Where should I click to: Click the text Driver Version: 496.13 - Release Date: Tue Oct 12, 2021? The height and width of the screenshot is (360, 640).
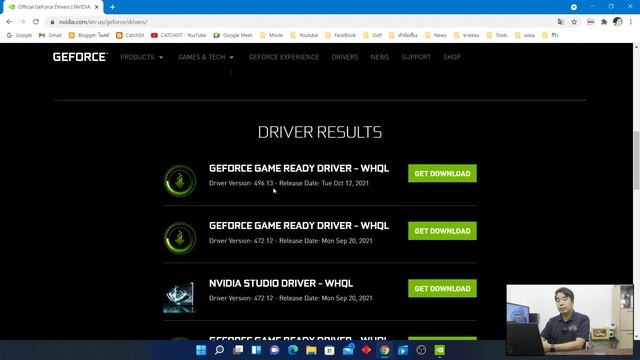click(x=289, y=183)
